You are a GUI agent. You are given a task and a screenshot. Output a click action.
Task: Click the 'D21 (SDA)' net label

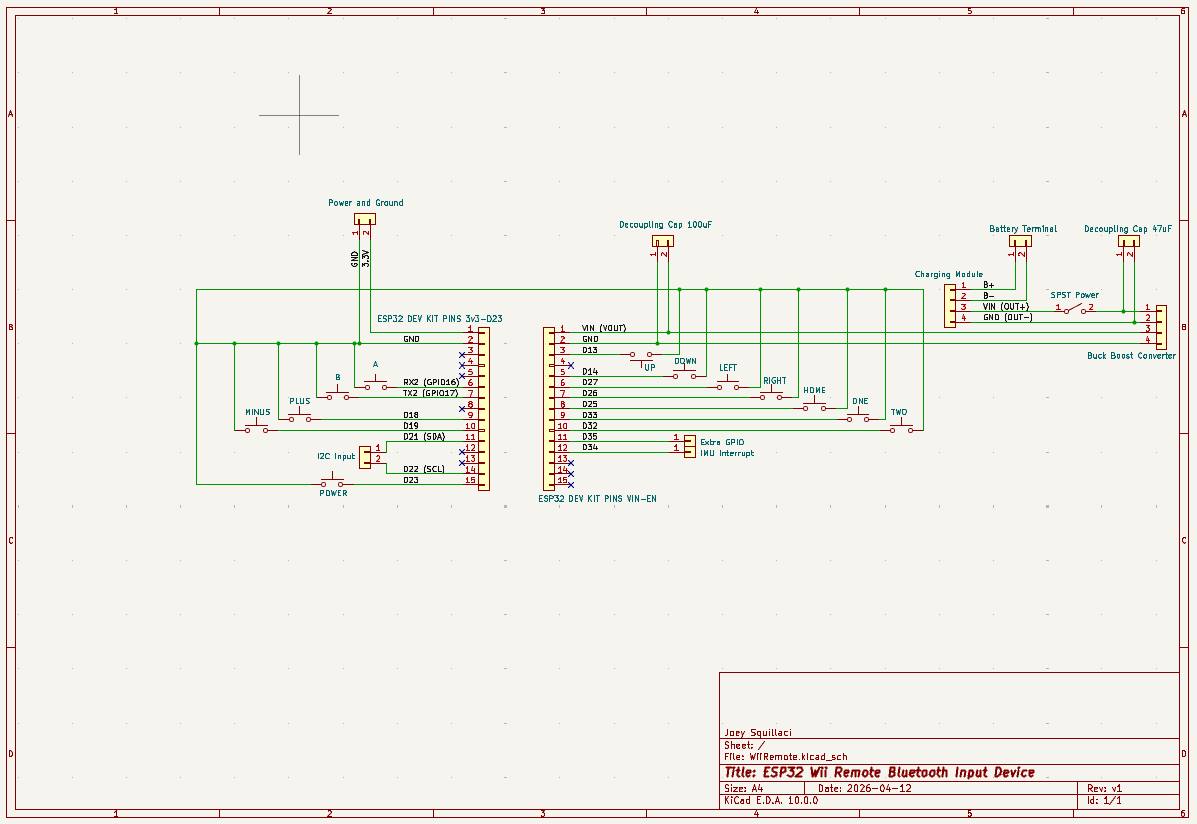[x=424, y=437]
